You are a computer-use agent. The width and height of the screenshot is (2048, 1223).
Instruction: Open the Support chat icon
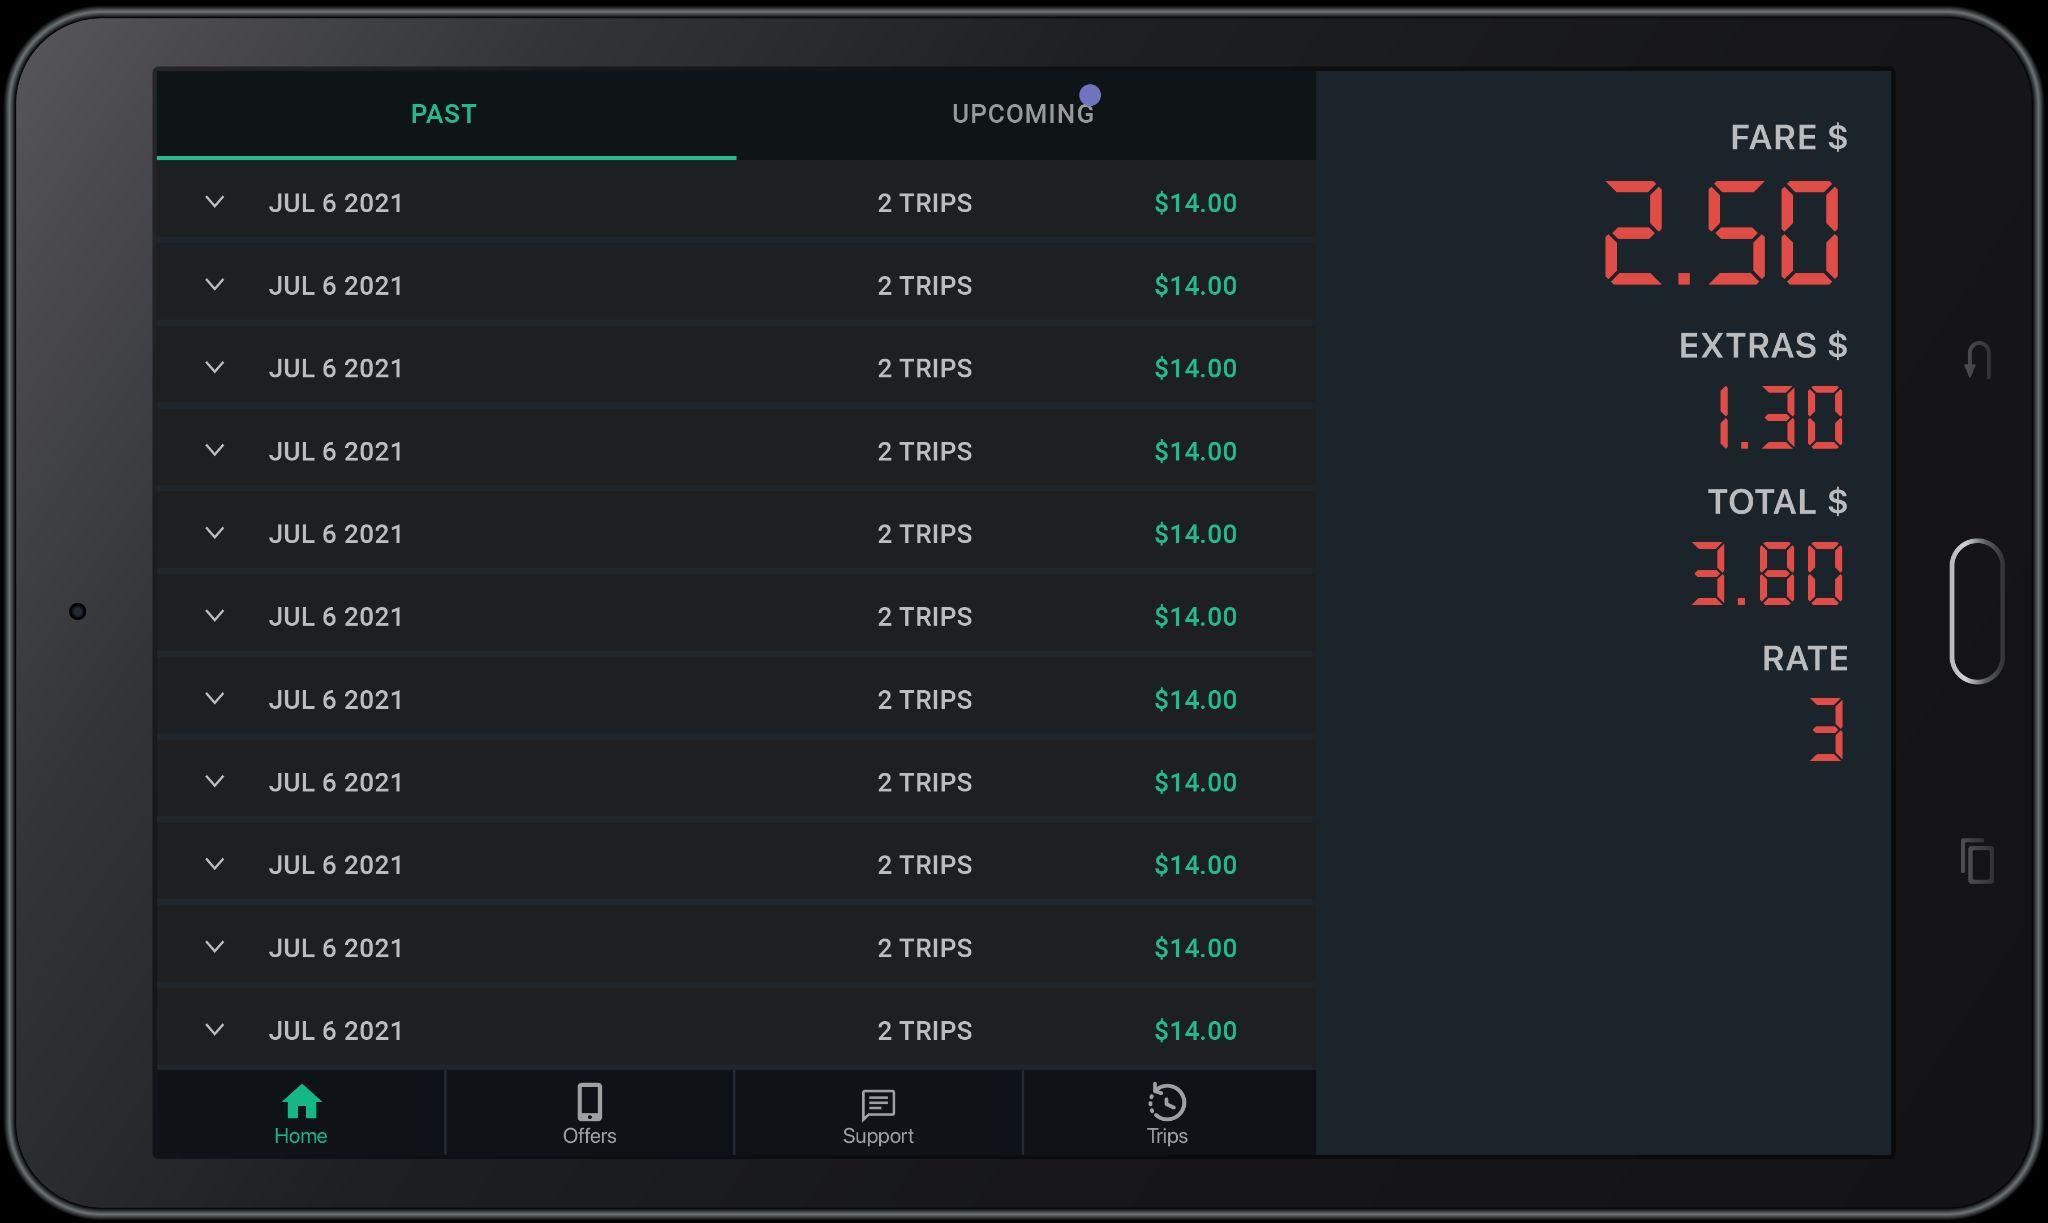[877, 1104]
